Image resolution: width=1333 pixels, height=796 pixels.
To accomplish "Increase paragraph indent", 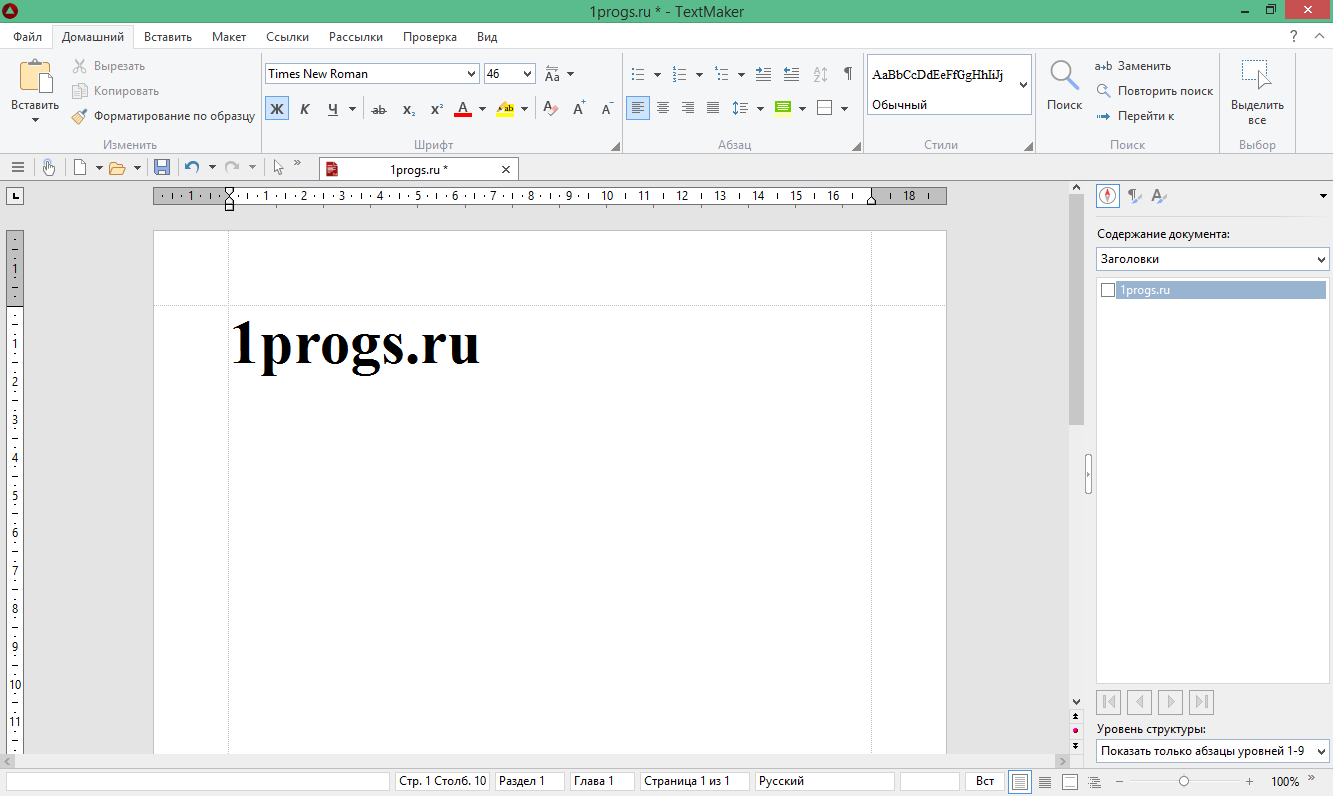I will coord(763,74).
